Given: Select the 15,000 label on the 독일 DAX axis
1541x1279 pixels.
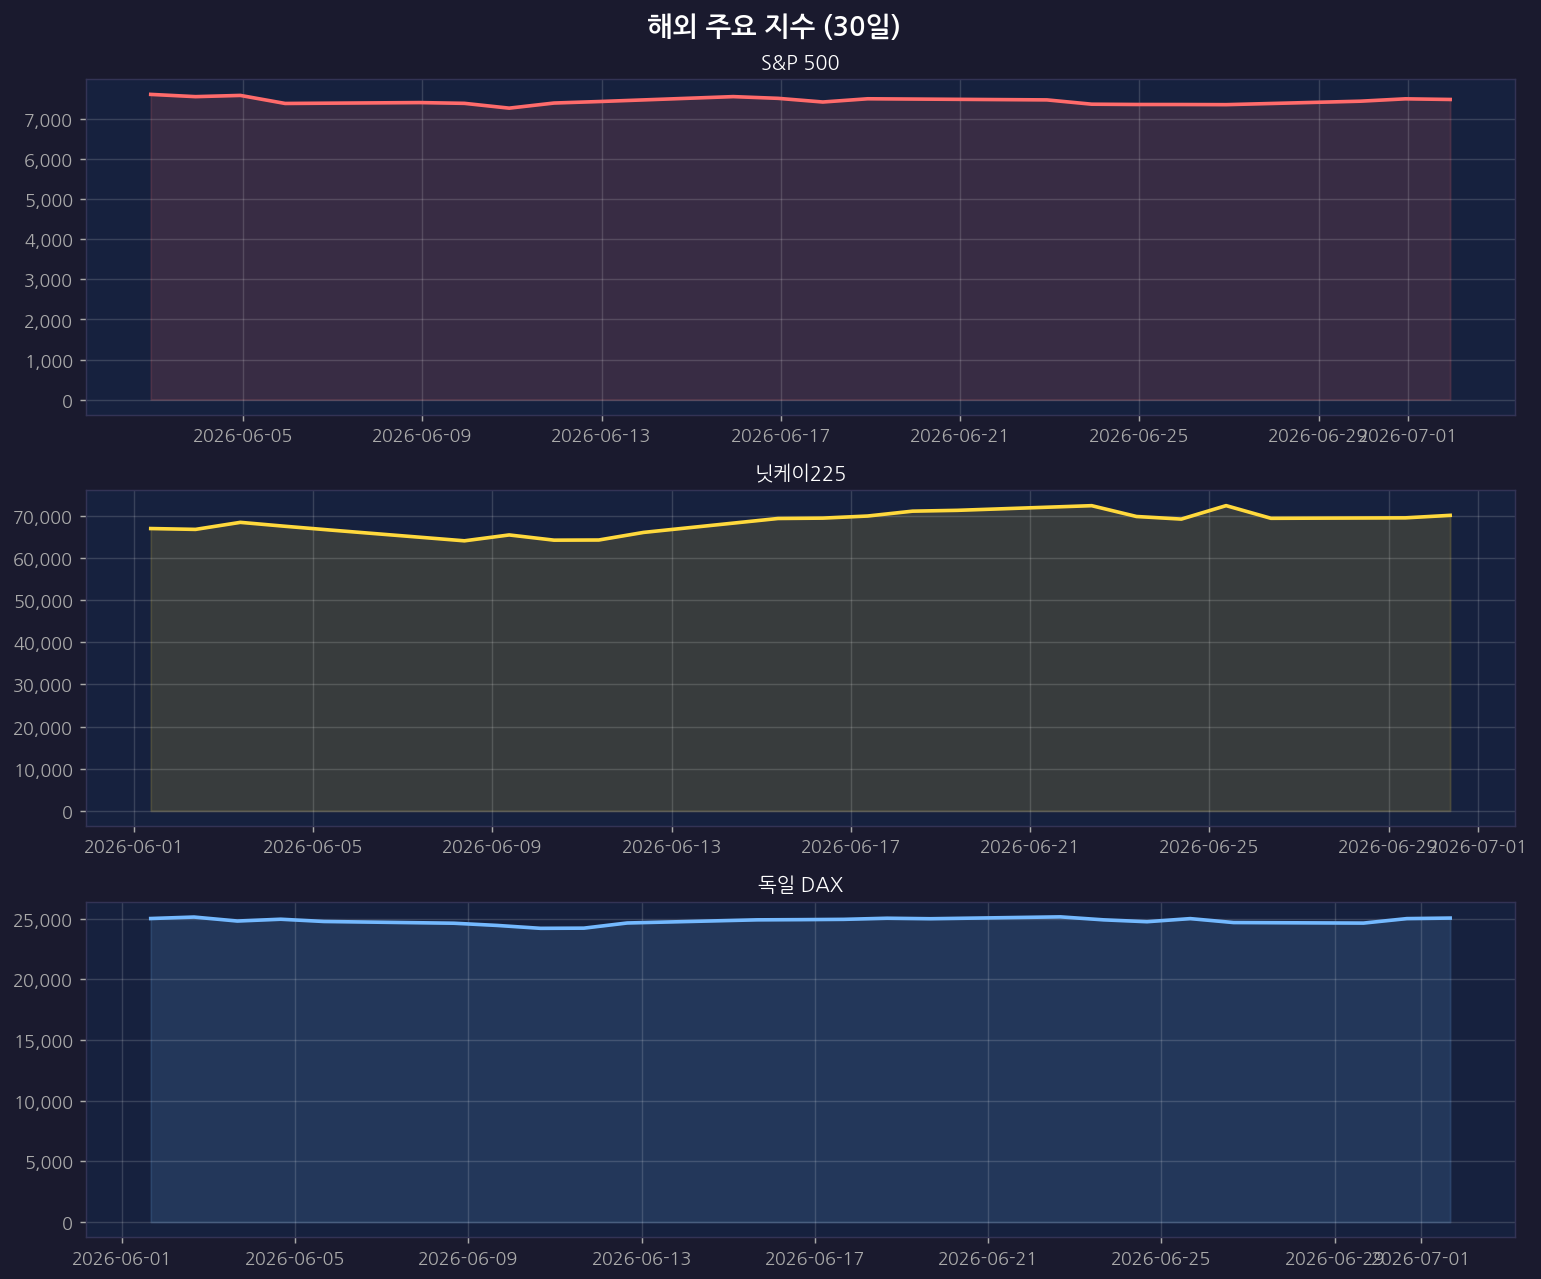Looking at the screenshot, I should click(44, 1041).
